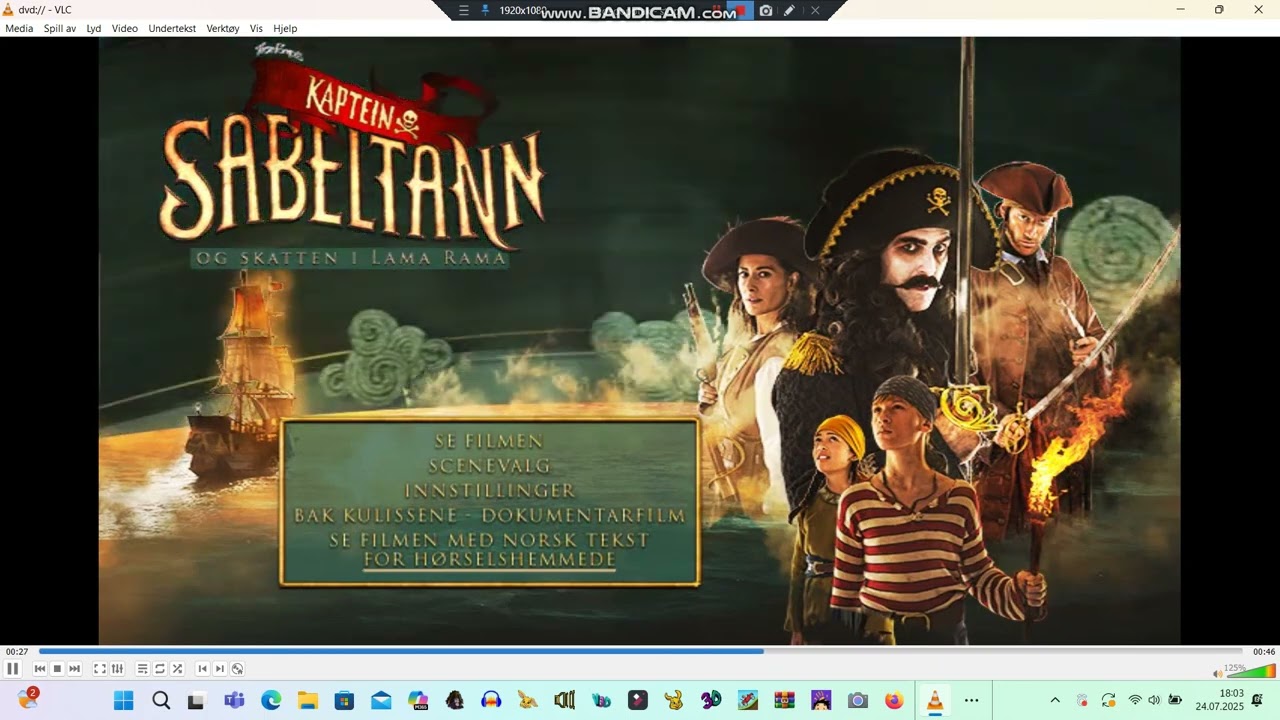Open the Spill av menu
1280x720 pixels.
(x=60, y=28)
